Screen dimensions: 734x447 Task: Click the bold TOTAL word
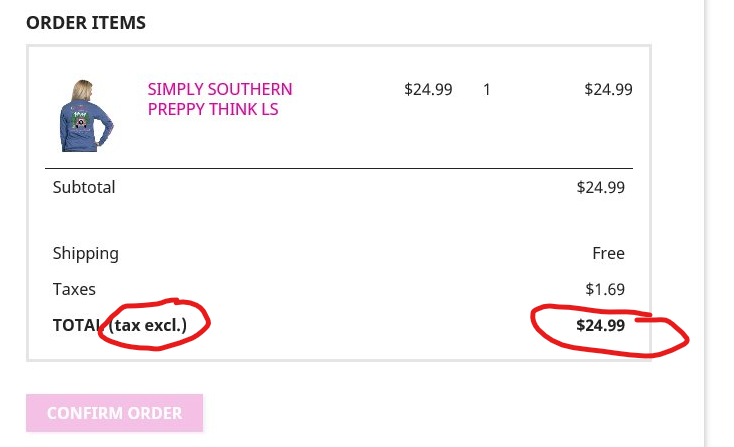click(x=76, y=325)
